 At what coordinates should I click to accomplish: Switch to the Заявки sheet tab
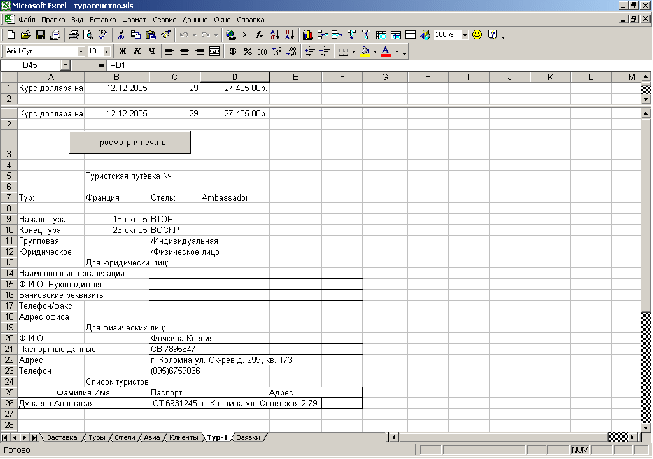248,438
